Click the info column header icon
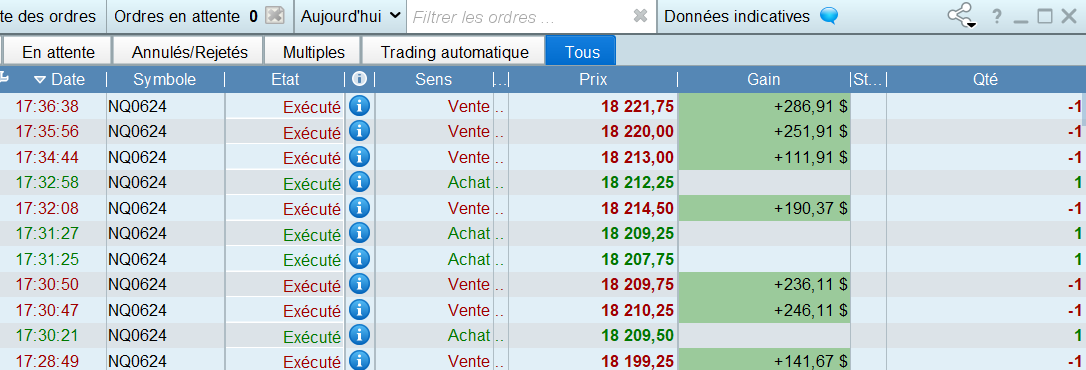Viewport: 1086px width, 370px height. [x=359, y=79]
